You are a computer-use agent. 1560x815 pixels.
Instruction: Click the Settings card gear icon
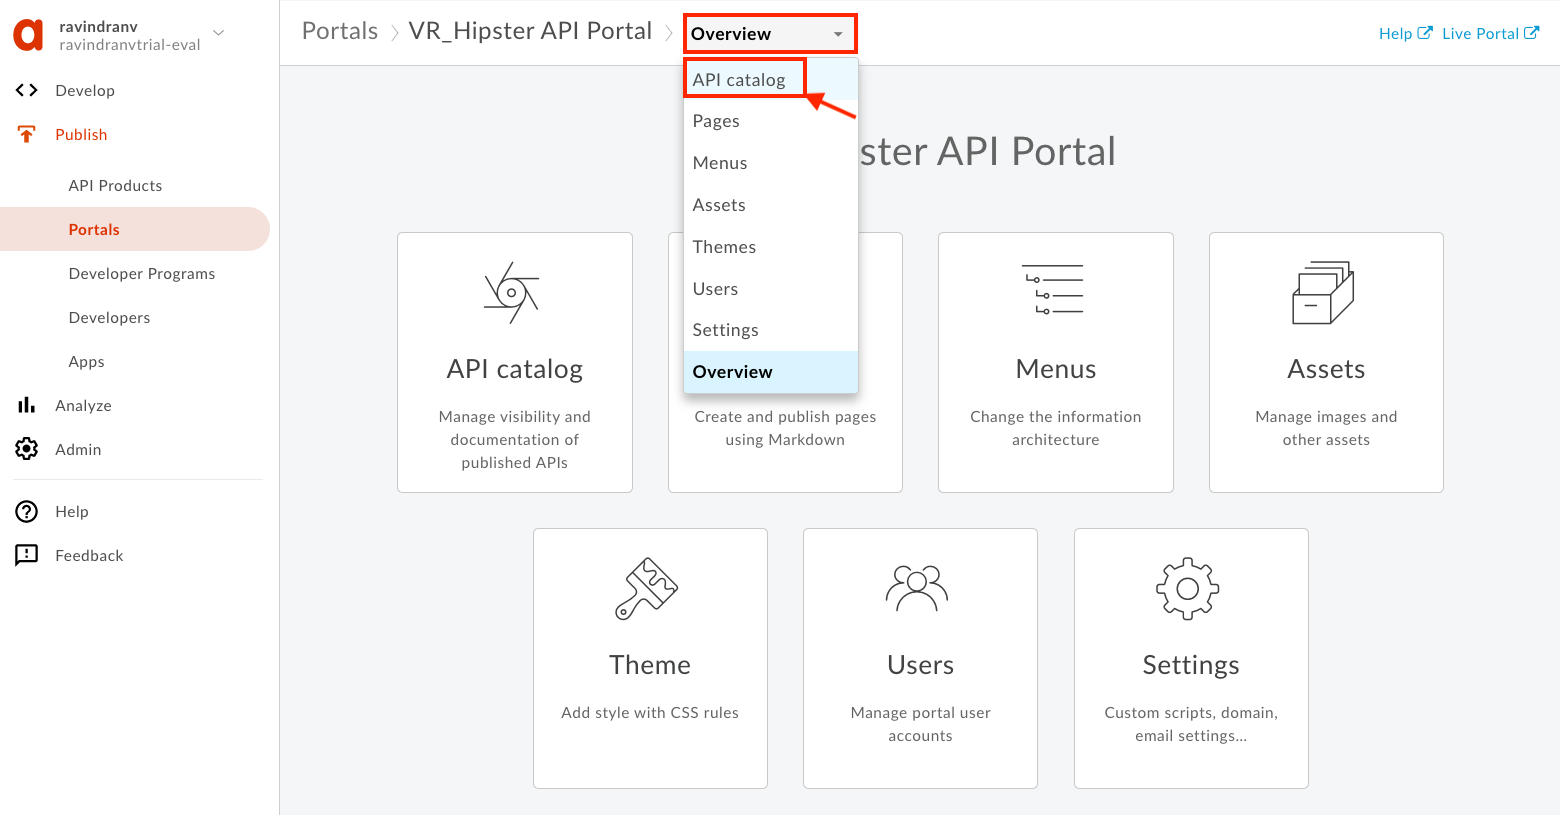1188,589
